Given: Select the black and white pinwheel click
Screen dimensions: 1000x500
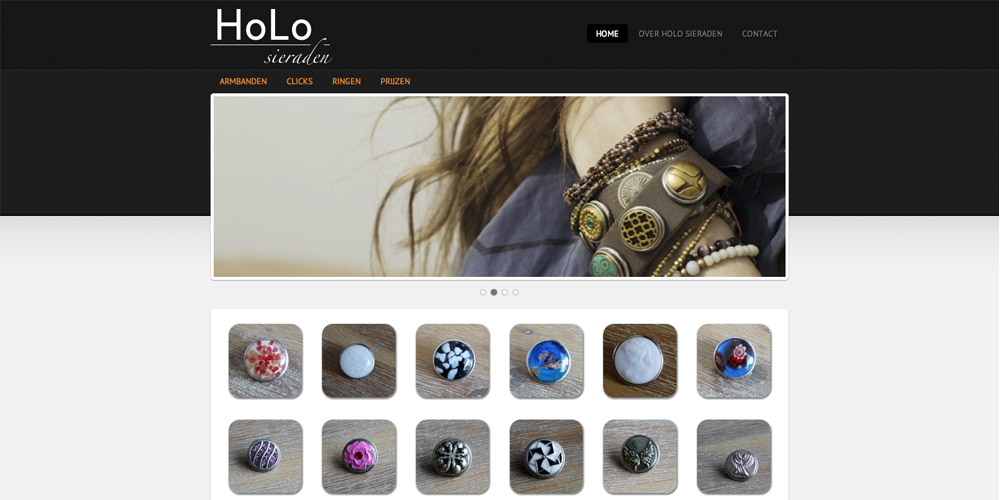Looking at the screenshot, I should click(x=547, y=457).
